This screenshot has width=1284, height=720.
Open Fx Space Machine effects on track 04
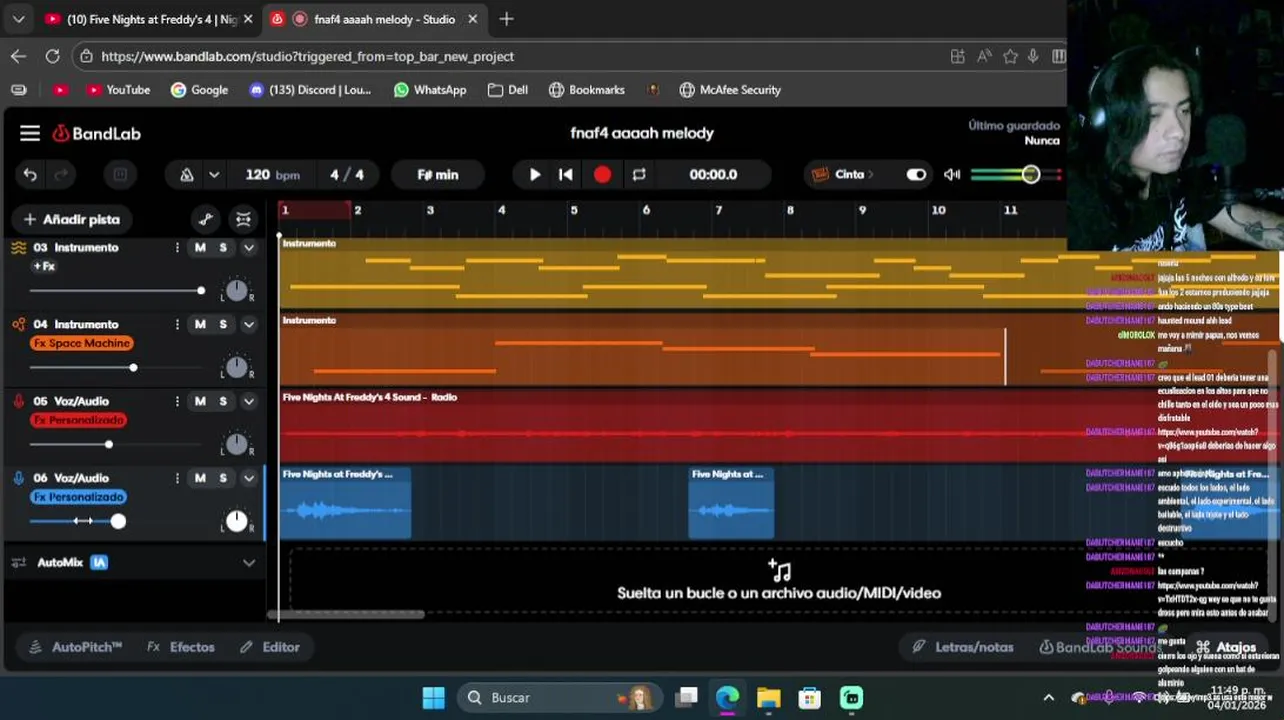[x=82, y=343]
